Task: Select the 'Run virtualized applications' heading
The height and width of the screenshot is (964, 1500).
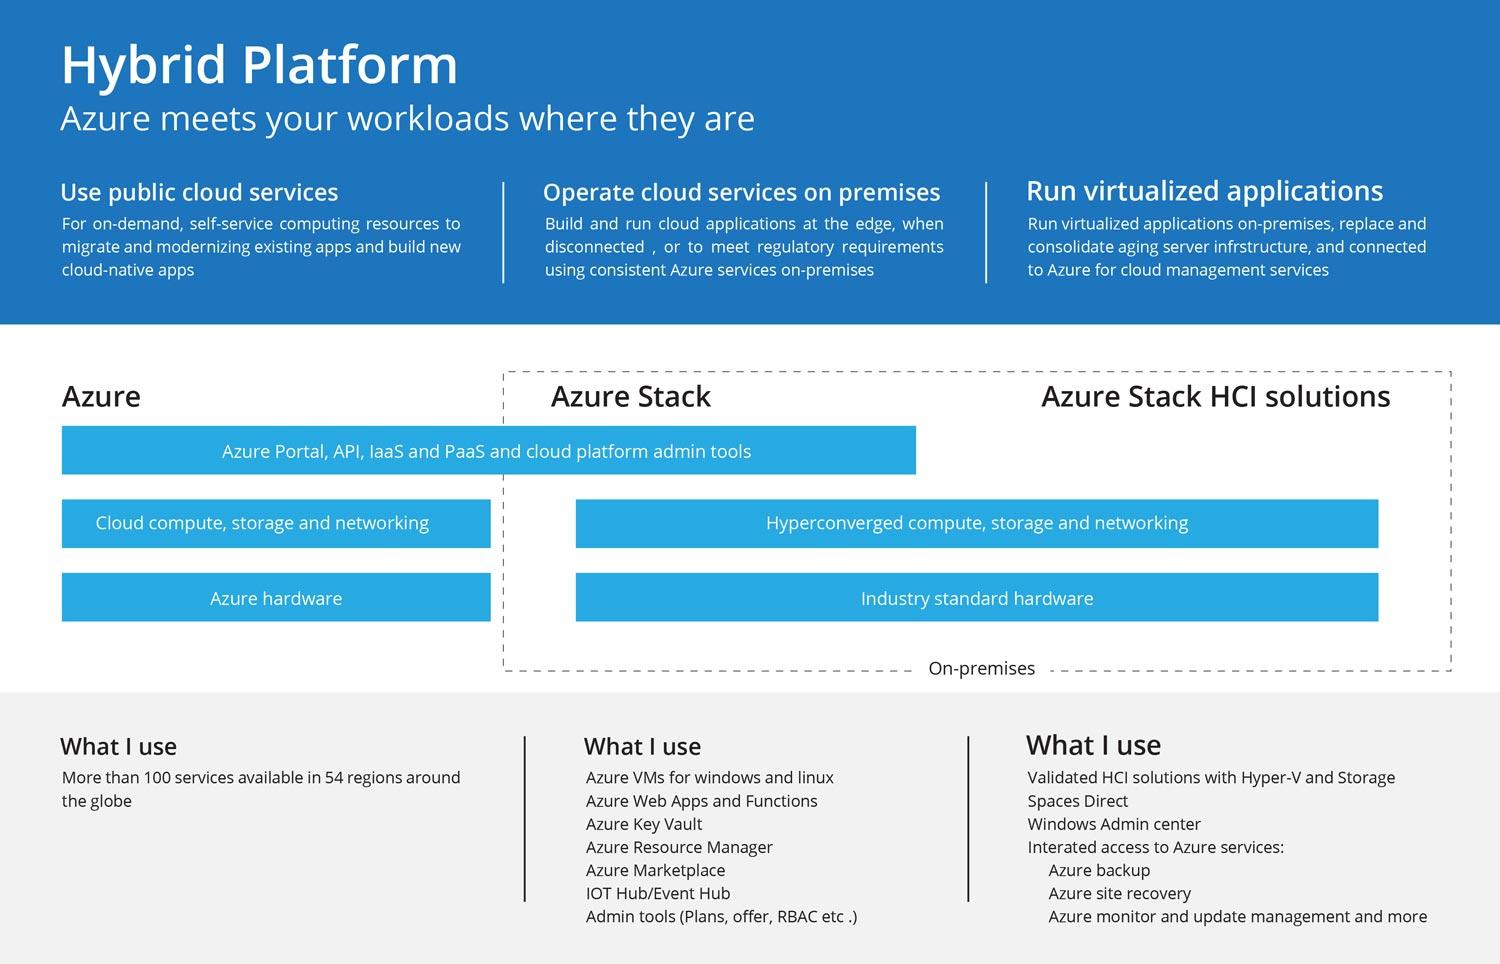Action: (x=1204, y=192)
